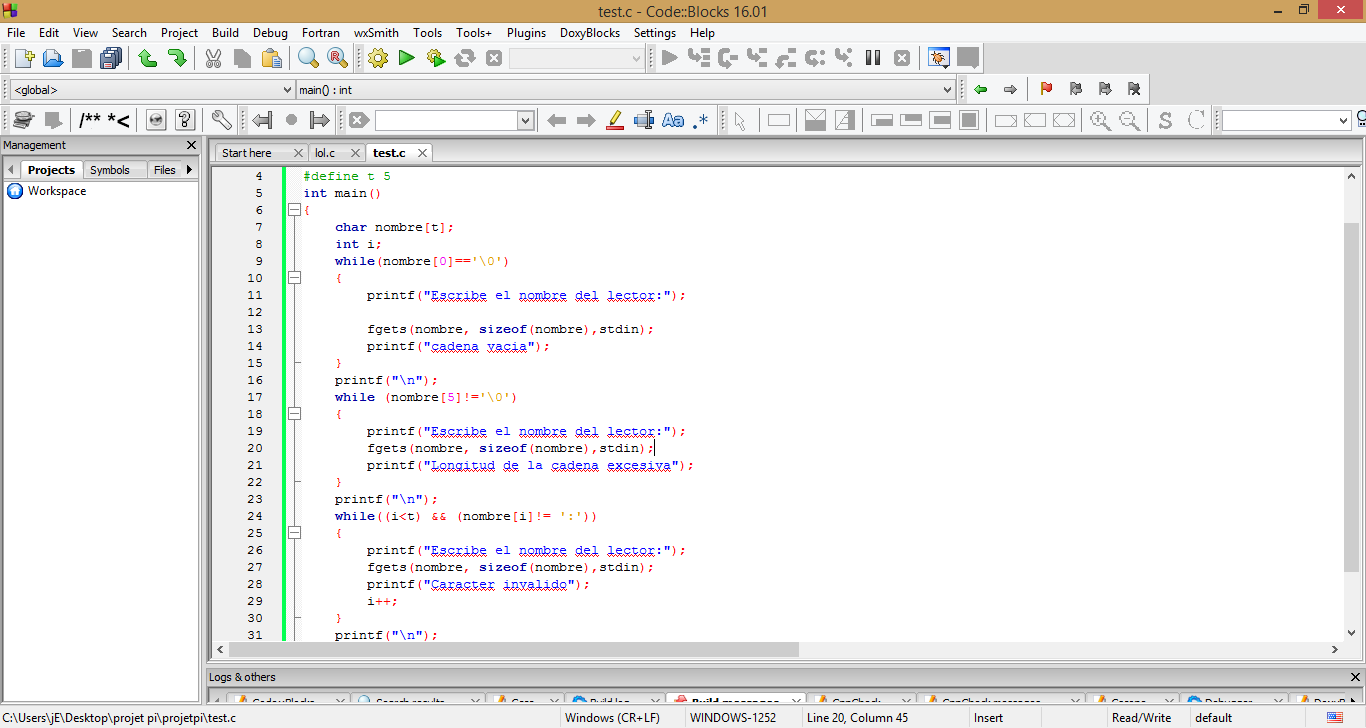Open the Plugins menu
The height and width of the screenshot is (728, 1366).
tap(526, 32)
